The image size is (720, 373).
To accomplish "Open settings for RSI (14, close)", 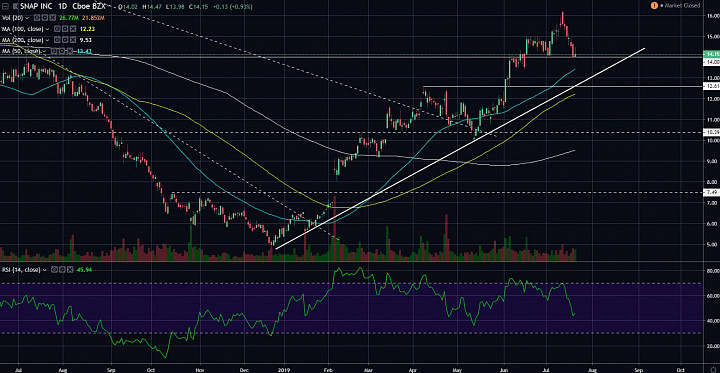I will point(62,270).
